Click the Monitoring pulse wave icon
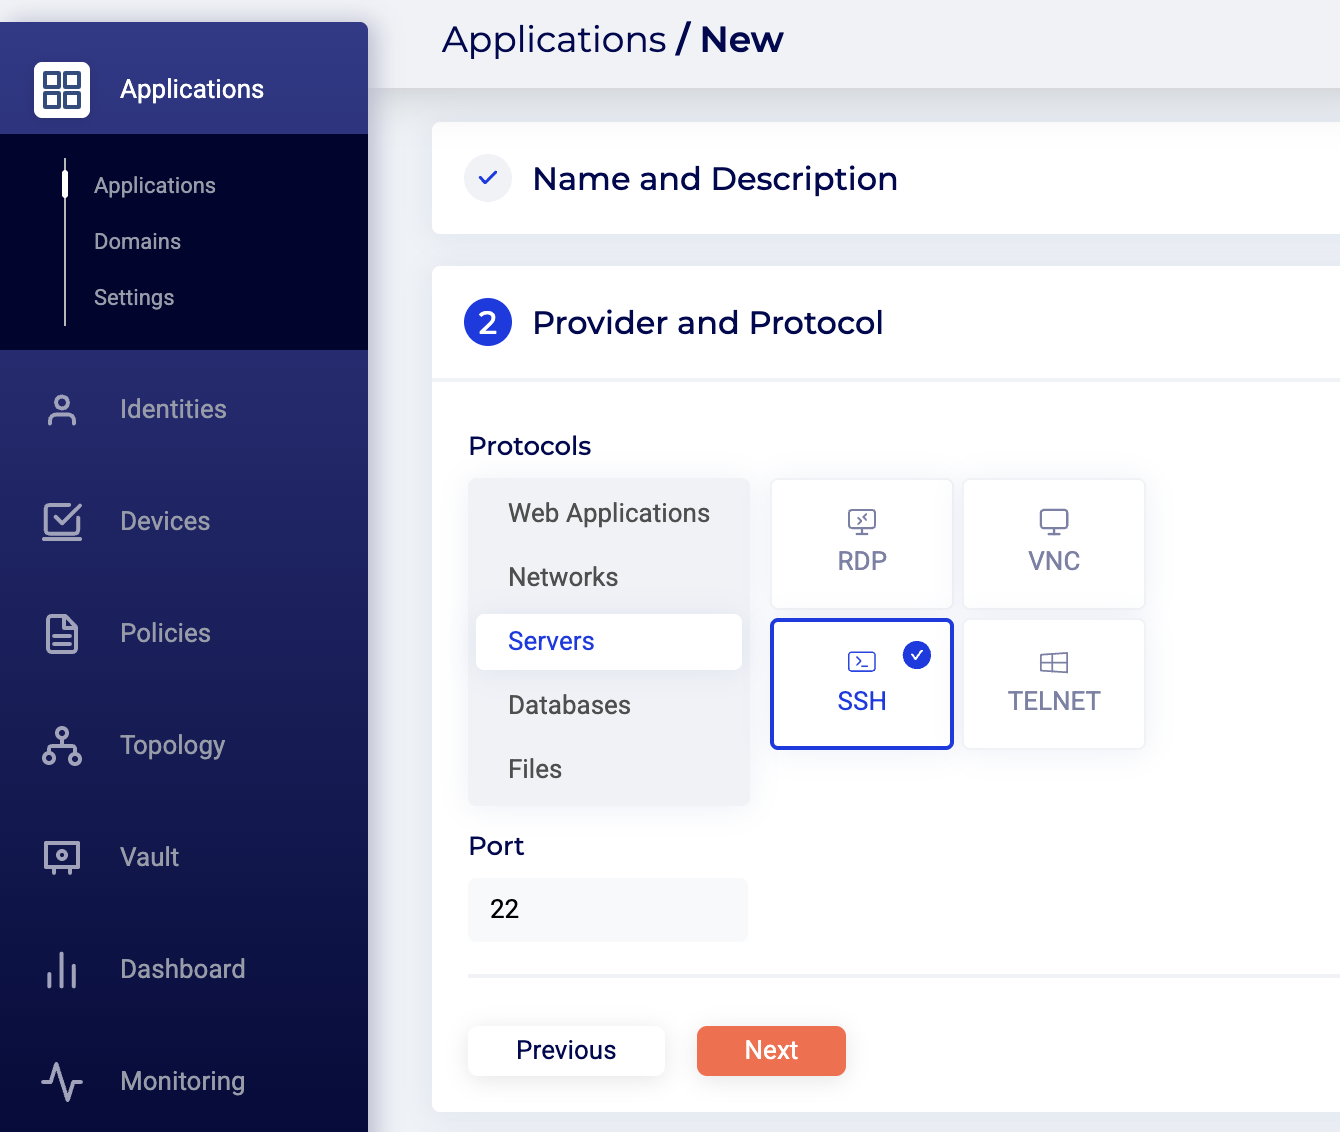Screen dimensions: 1340x1132 click(x=62, y=1081)
